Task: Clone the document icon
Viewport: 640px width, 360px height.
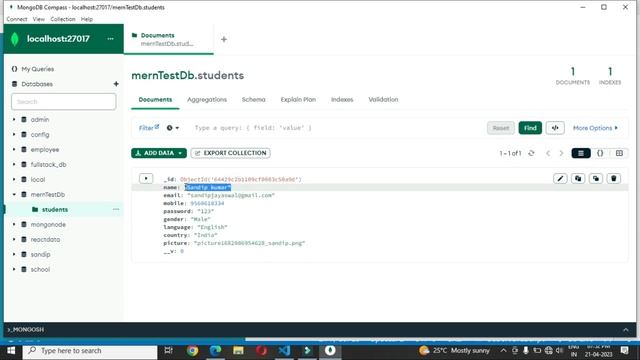Action: tap(596, 178)
